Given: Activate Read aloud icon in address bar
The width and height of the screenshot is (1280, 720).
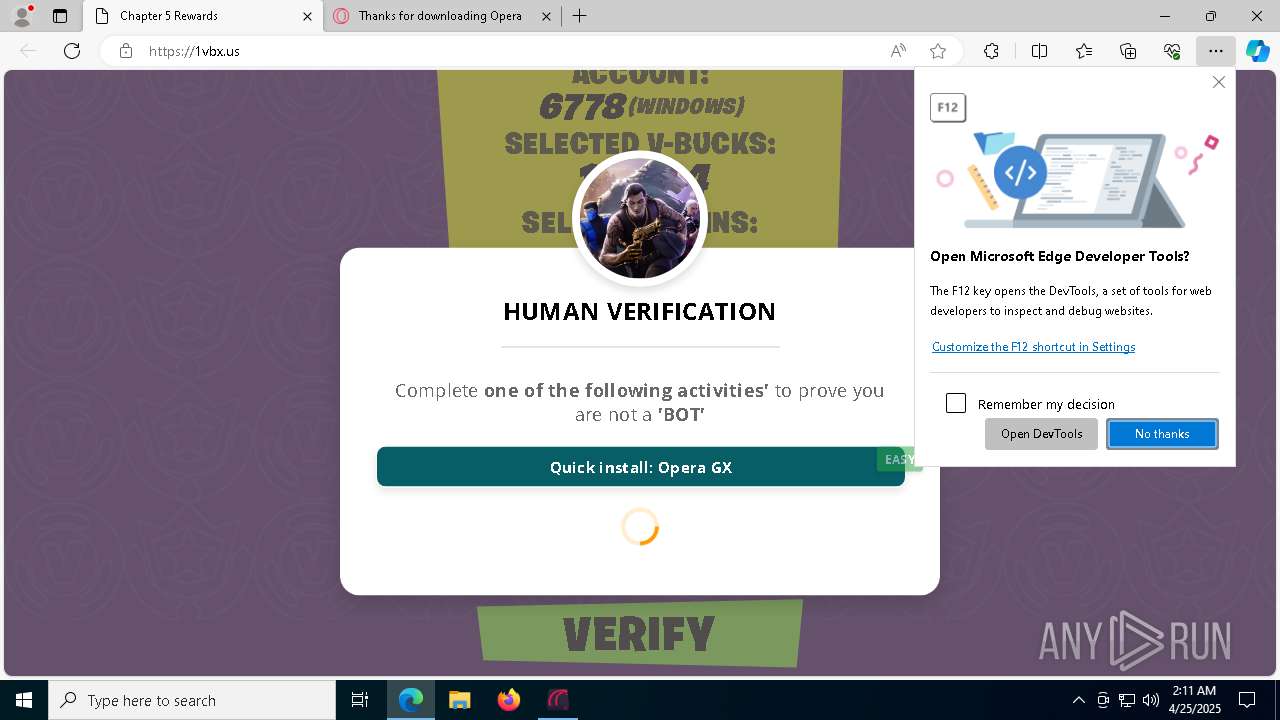Looking at the screenshot, I should (x=898, y=51).
